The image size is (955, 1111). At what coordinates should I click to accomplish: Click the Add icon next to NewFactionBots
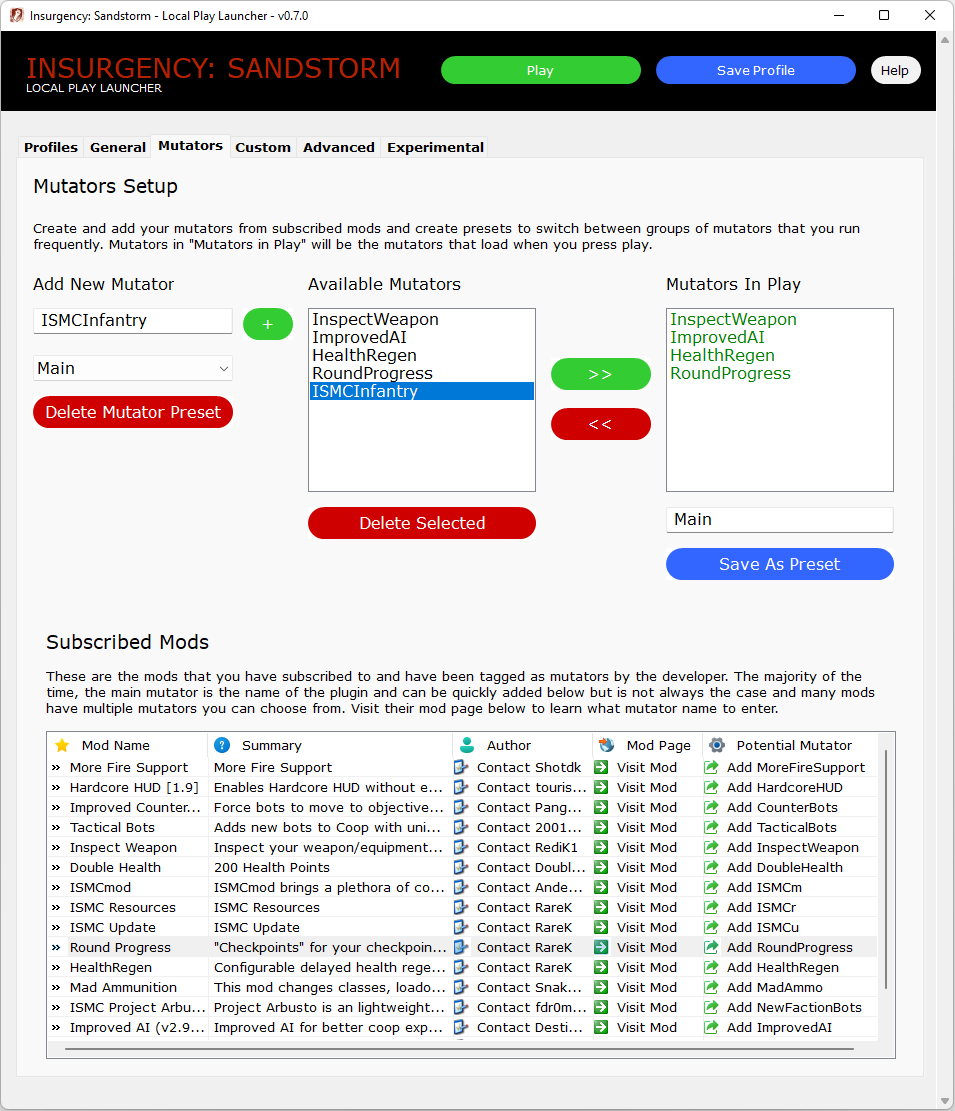tap(711, 1008)
